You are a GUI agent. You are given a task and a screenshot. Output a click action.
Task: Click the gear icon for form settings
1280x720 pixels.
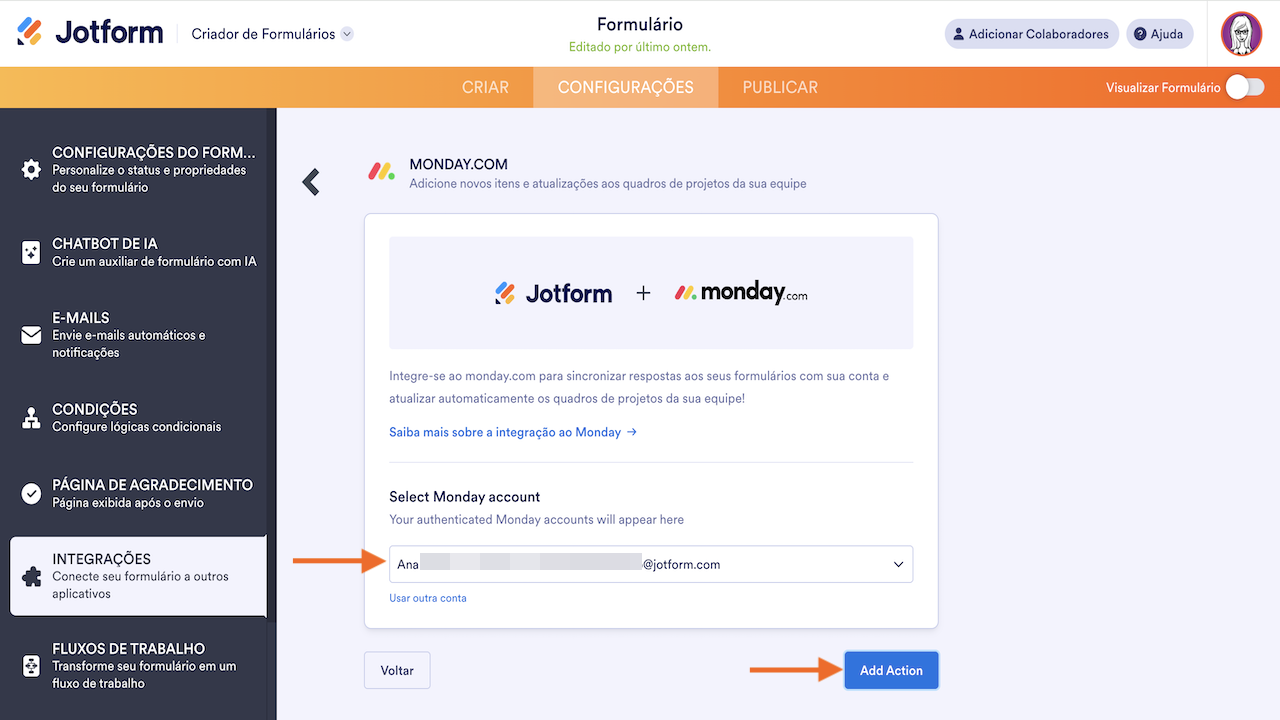31,169
